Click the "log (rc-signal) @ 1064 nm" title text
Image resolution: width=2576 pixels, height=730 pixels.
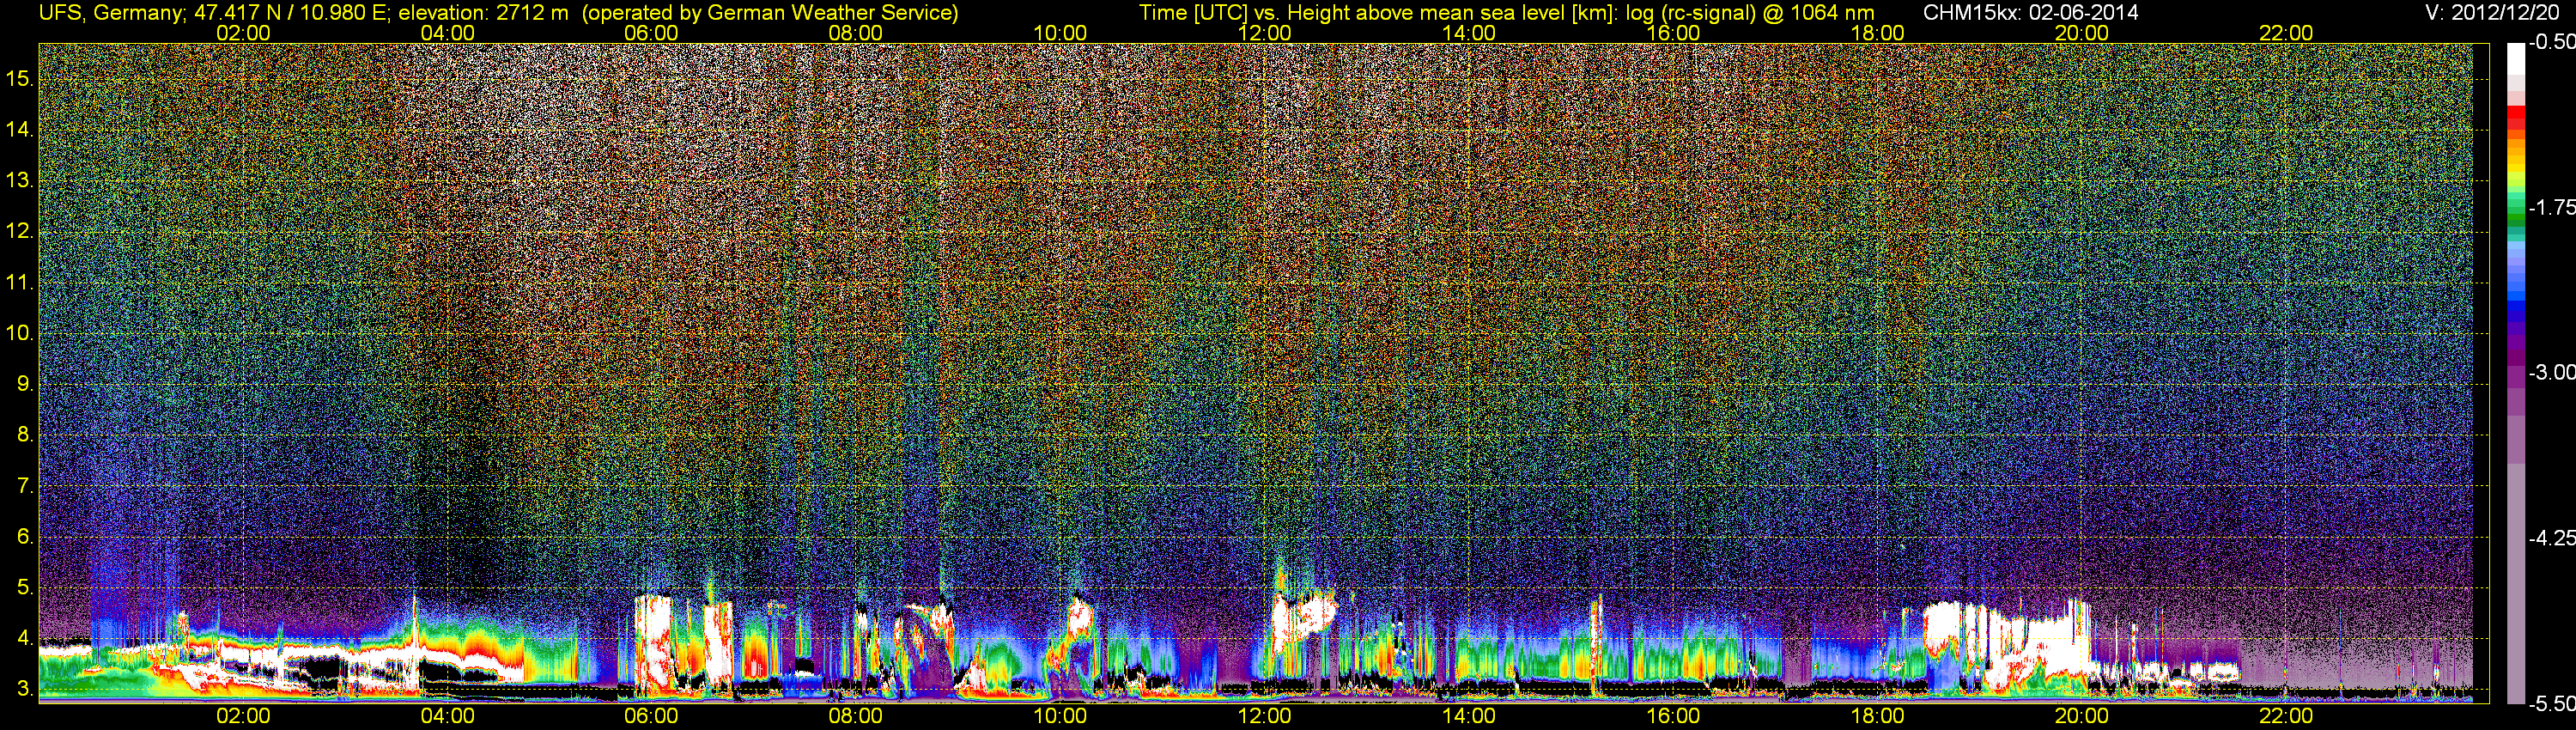1750,13
